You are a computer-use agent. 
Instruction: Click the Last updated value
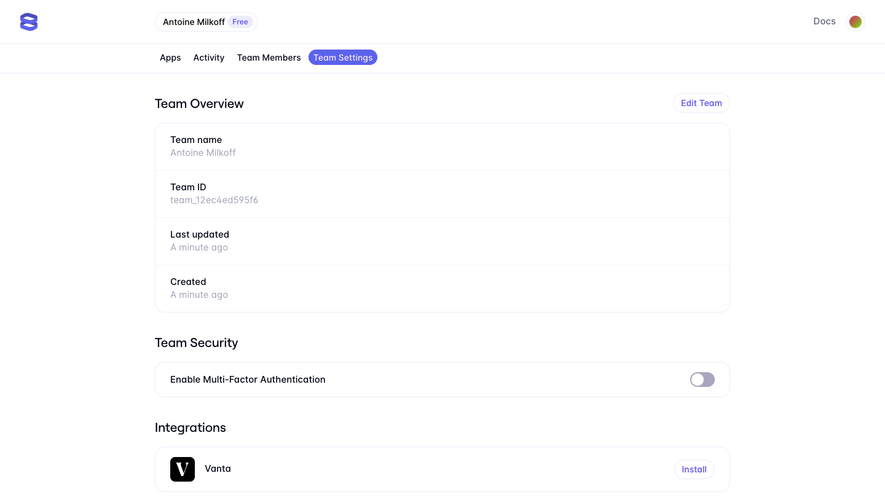[199, 247]
